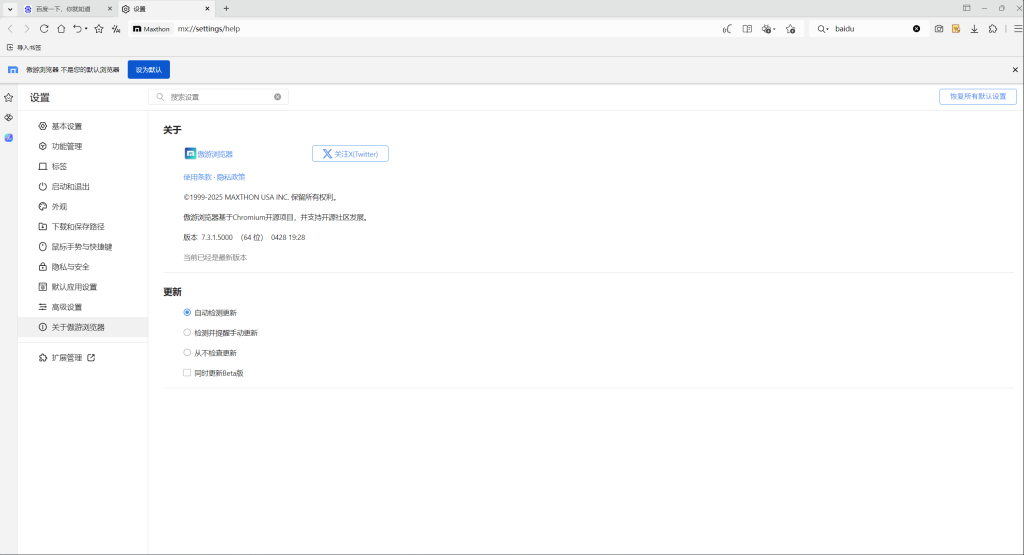
Task: Open the search engine selector dropdown
Action: point(823,29)
